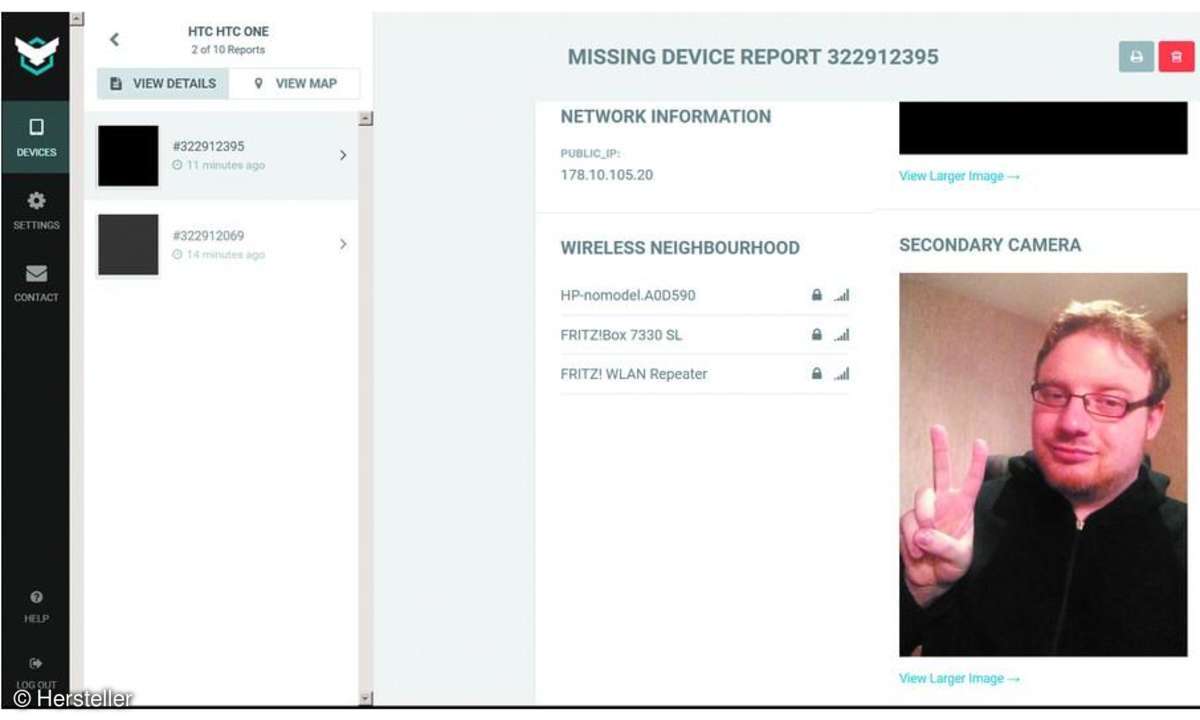This screenshot has width=1200, height=720.
Task: Select the FRITZ! WLAN Repeater network name
Action: (x=634, y=374)
